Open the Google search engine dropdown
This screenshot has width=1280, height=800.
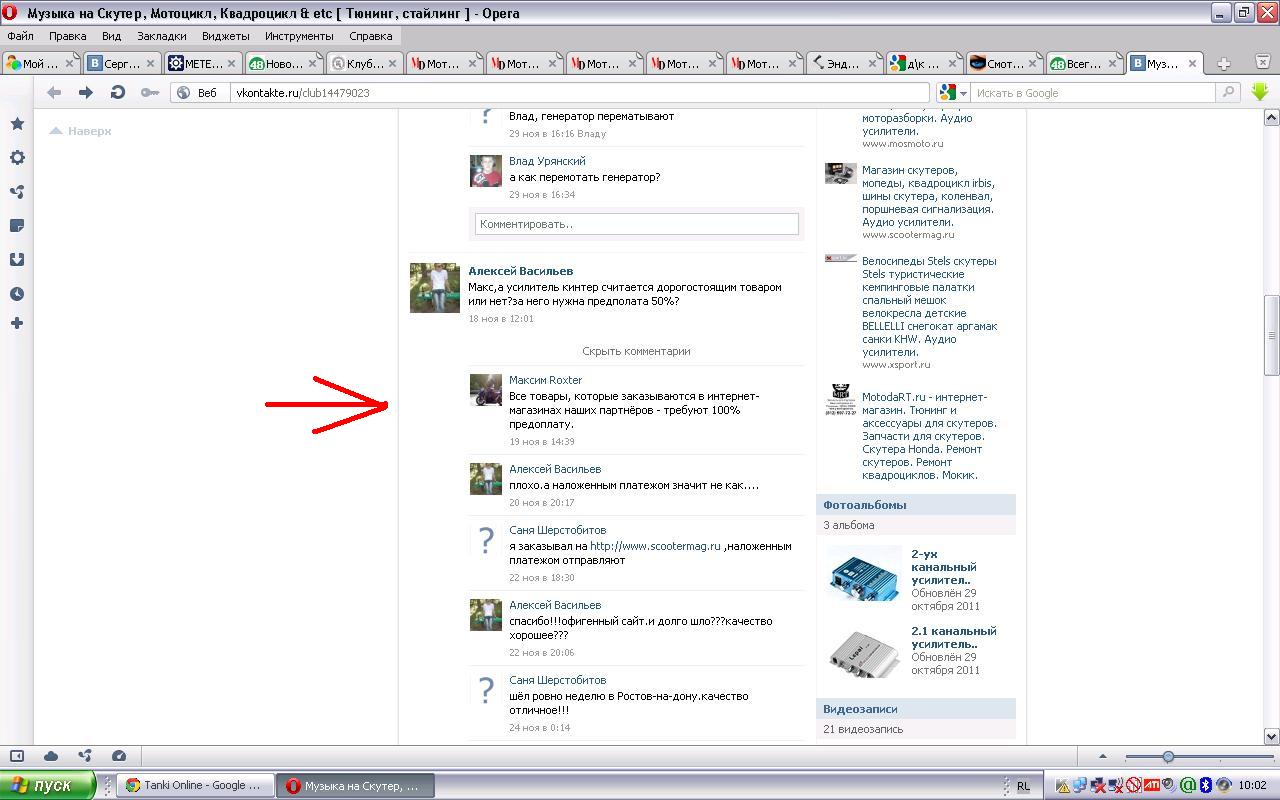tap(953, 93)
